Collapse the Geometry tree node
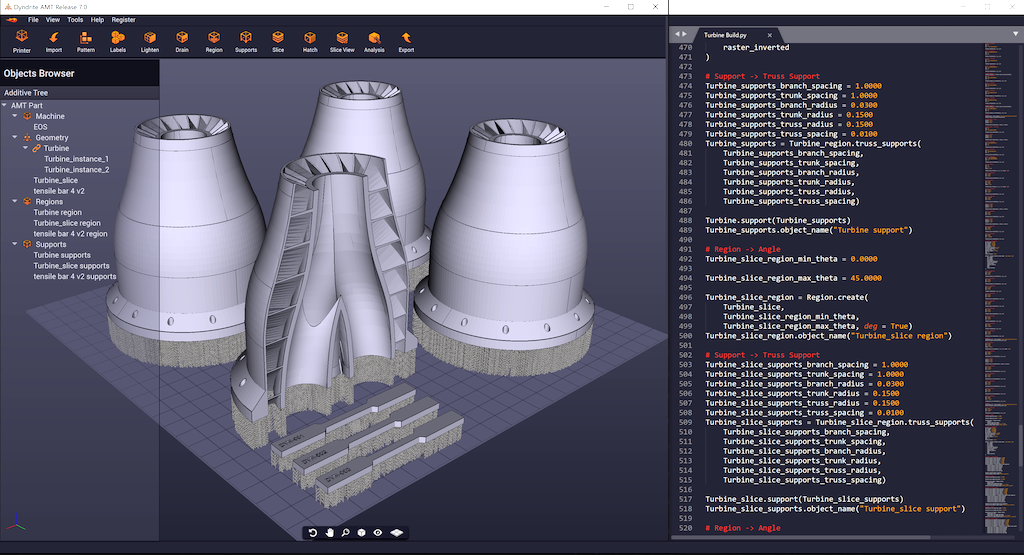Screen dimensions: 1024x555 pos(16,138)
